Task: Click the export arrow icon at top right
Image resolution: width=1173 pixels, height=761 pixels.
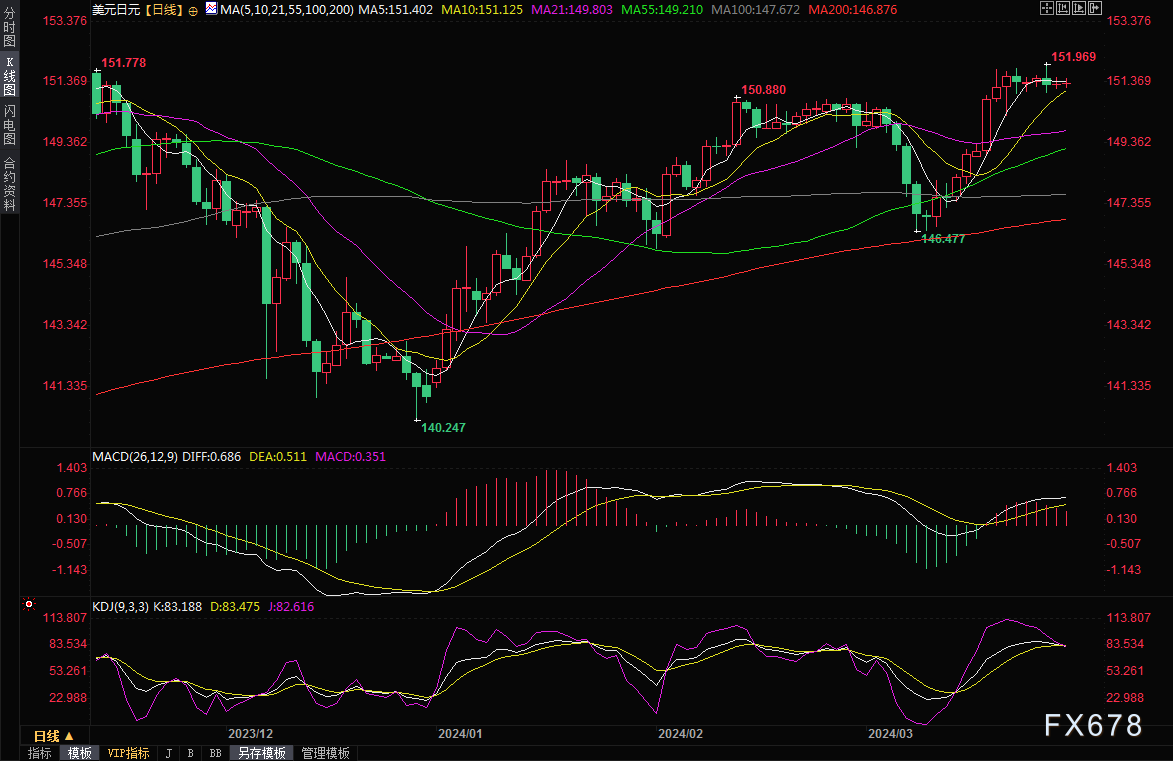Action: tap(1095, 8)
